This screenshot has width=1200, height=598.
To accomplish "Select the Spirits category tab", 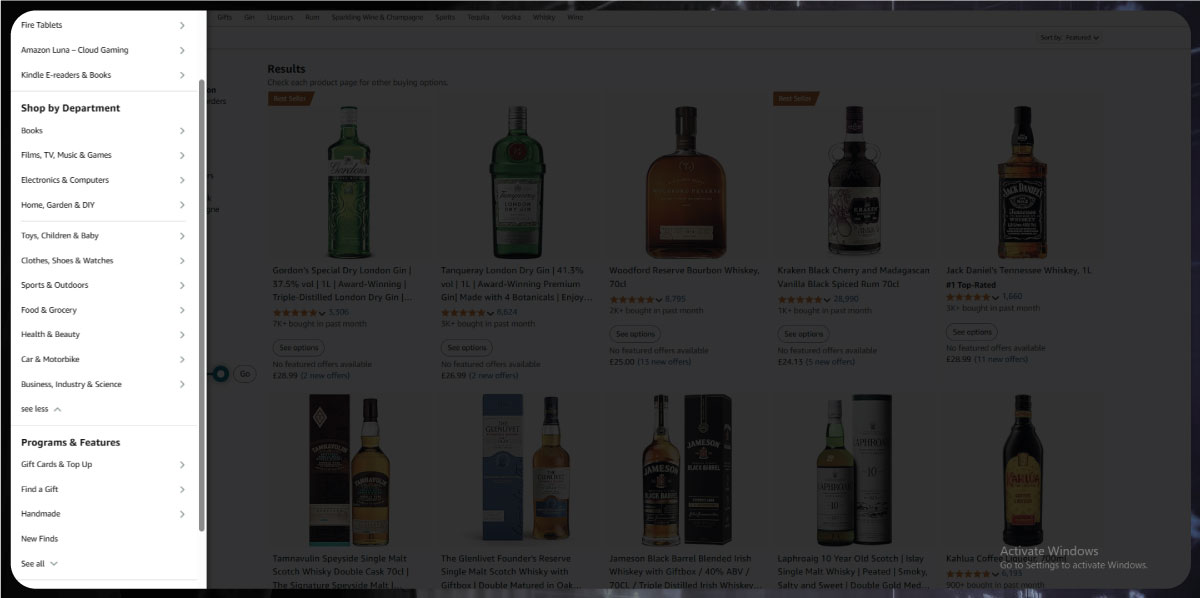I will (445, 17).
